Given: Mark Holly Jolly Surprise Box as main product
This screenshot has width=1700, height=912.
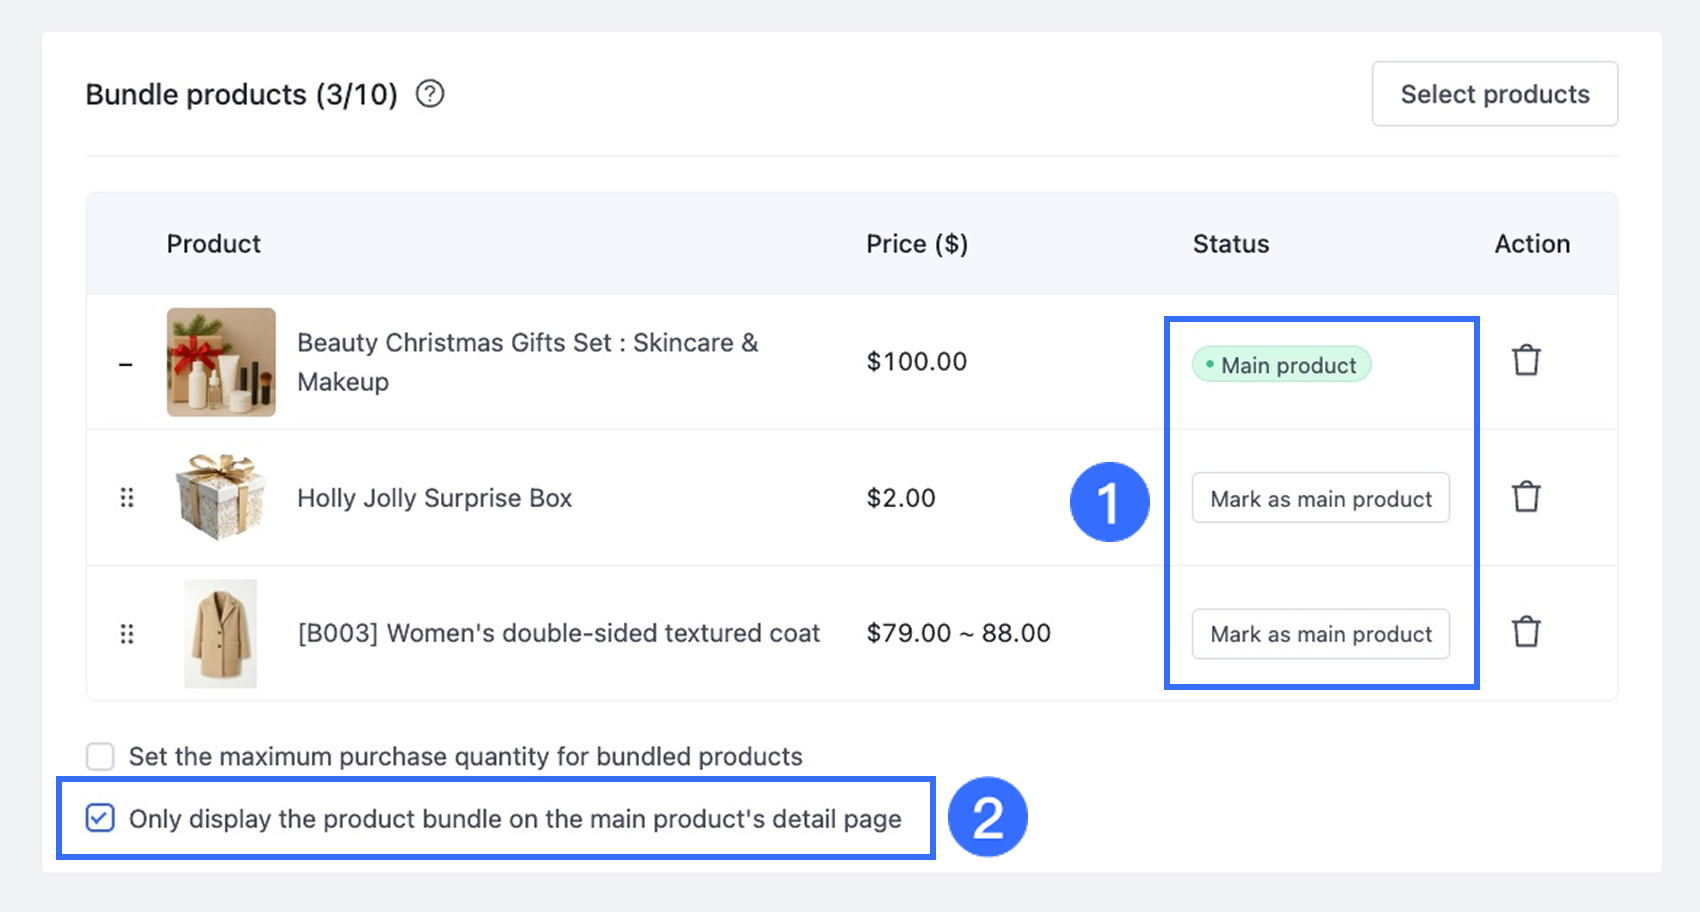Looking at the screenshot, I should click(x=1320, y=498).
